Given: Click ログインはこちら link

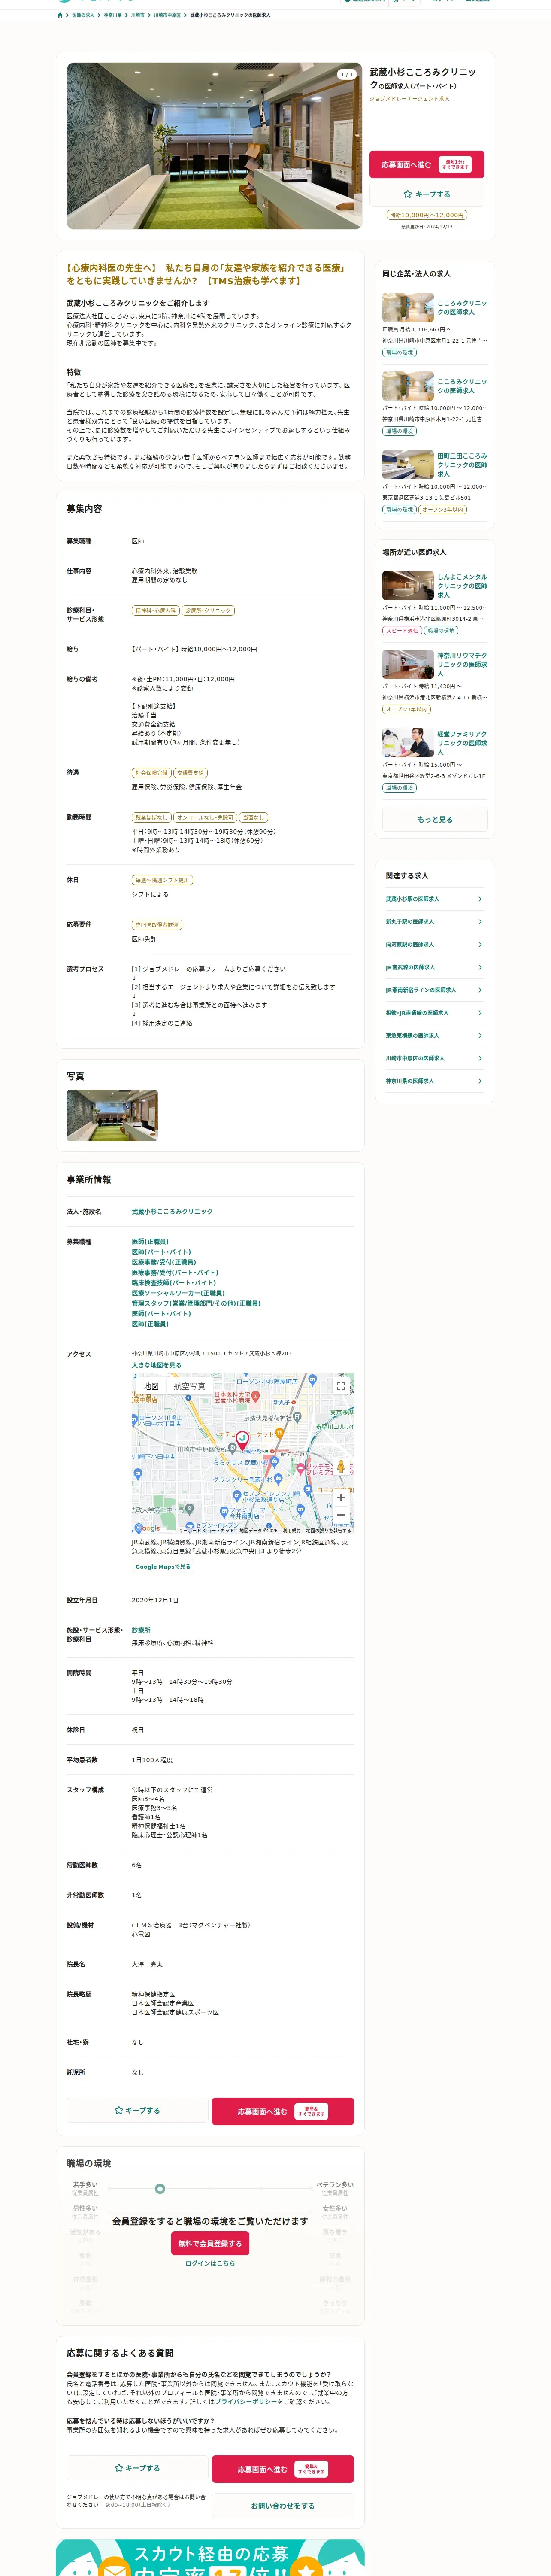Looking at the screenshot, I should (210, 2263).
